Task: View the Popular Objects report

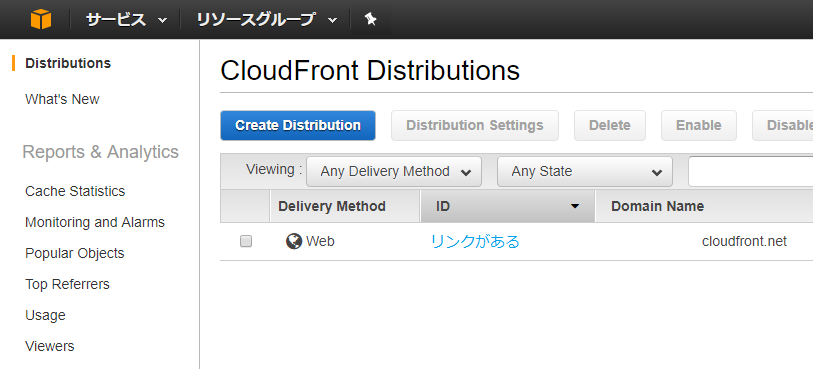Action: [75, 253]
